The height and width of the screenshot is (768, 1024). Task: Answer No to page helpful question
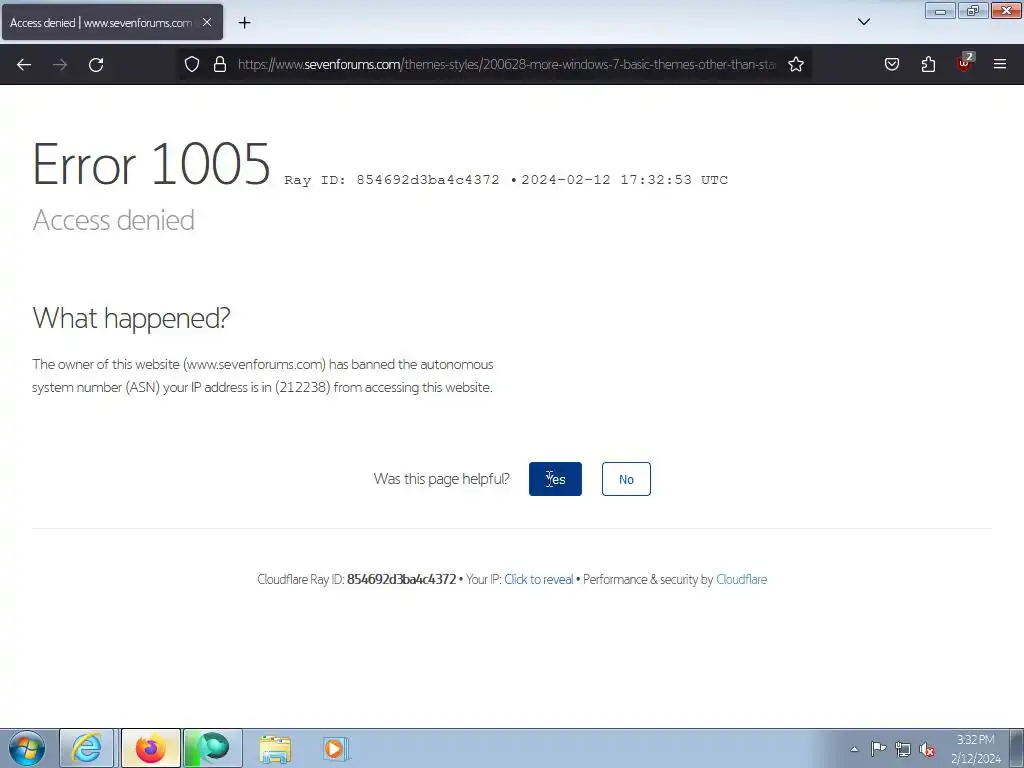[626, 479]
